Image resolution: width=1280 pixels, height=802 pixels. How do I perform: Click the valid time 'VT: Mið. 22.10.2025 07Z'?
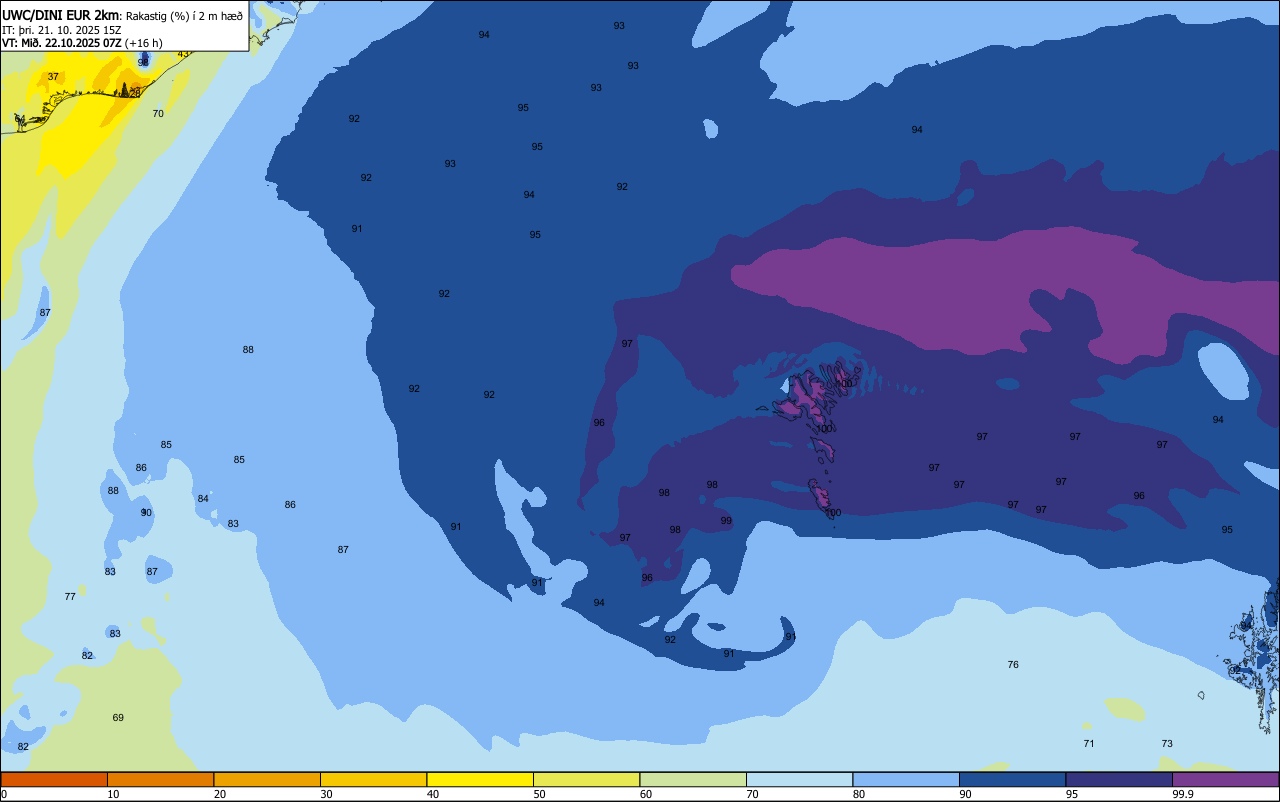(62, 44)
